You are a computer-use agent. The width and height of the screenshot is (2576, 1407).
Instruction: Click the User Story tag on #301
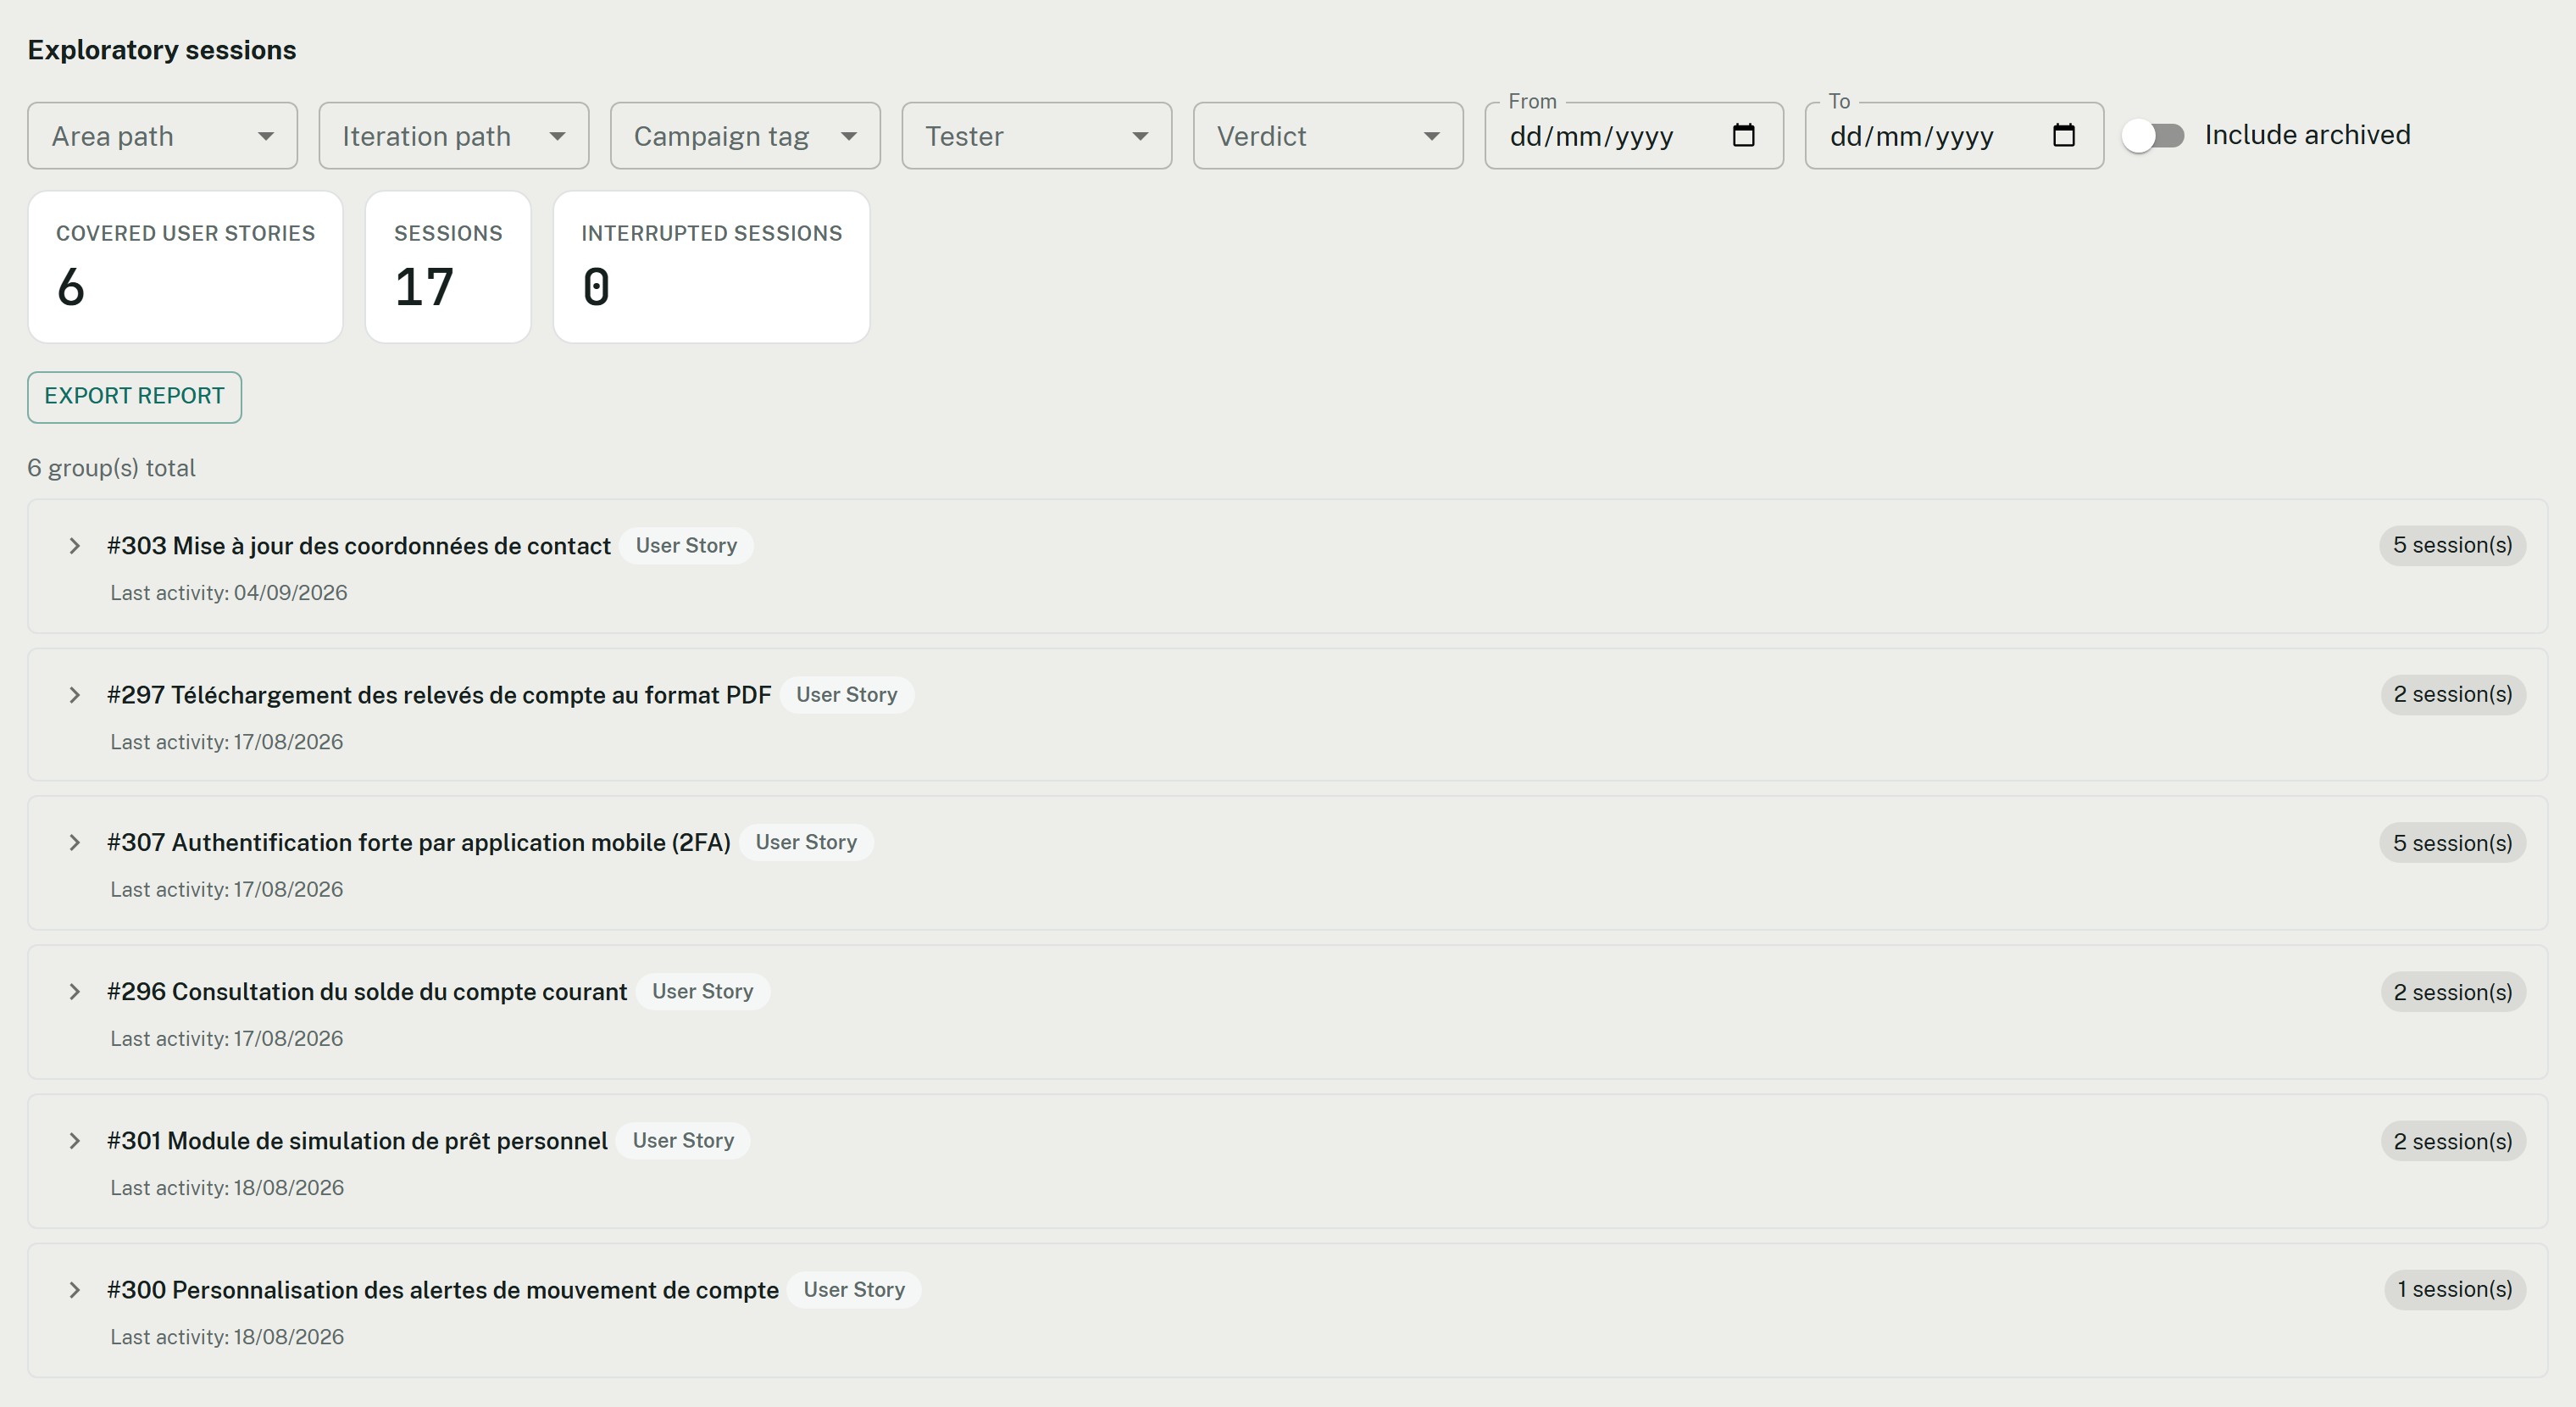pos(683,1141)
